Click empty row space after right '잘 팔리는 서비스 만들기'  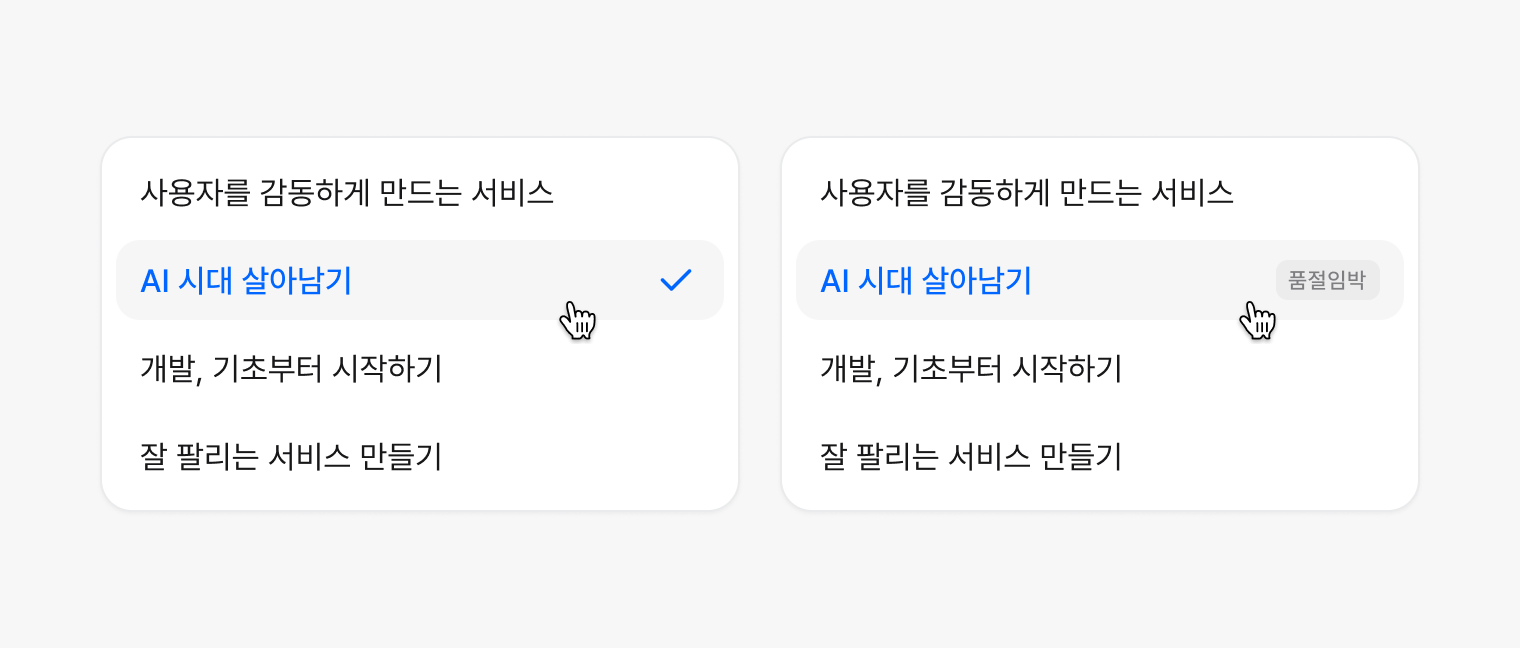coord(1260,457)
